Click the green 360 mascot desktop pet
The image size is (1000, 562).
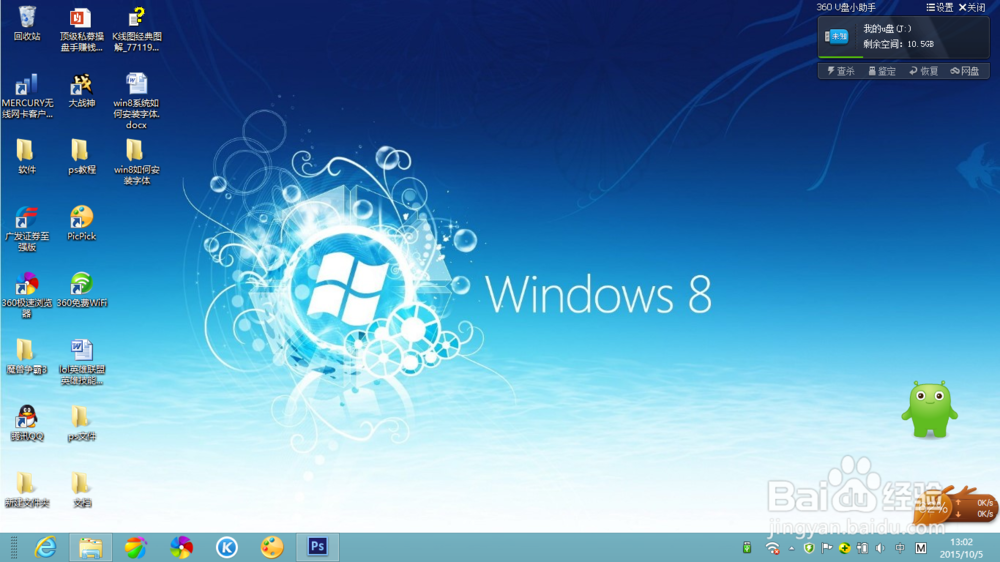tap(929, 410)
